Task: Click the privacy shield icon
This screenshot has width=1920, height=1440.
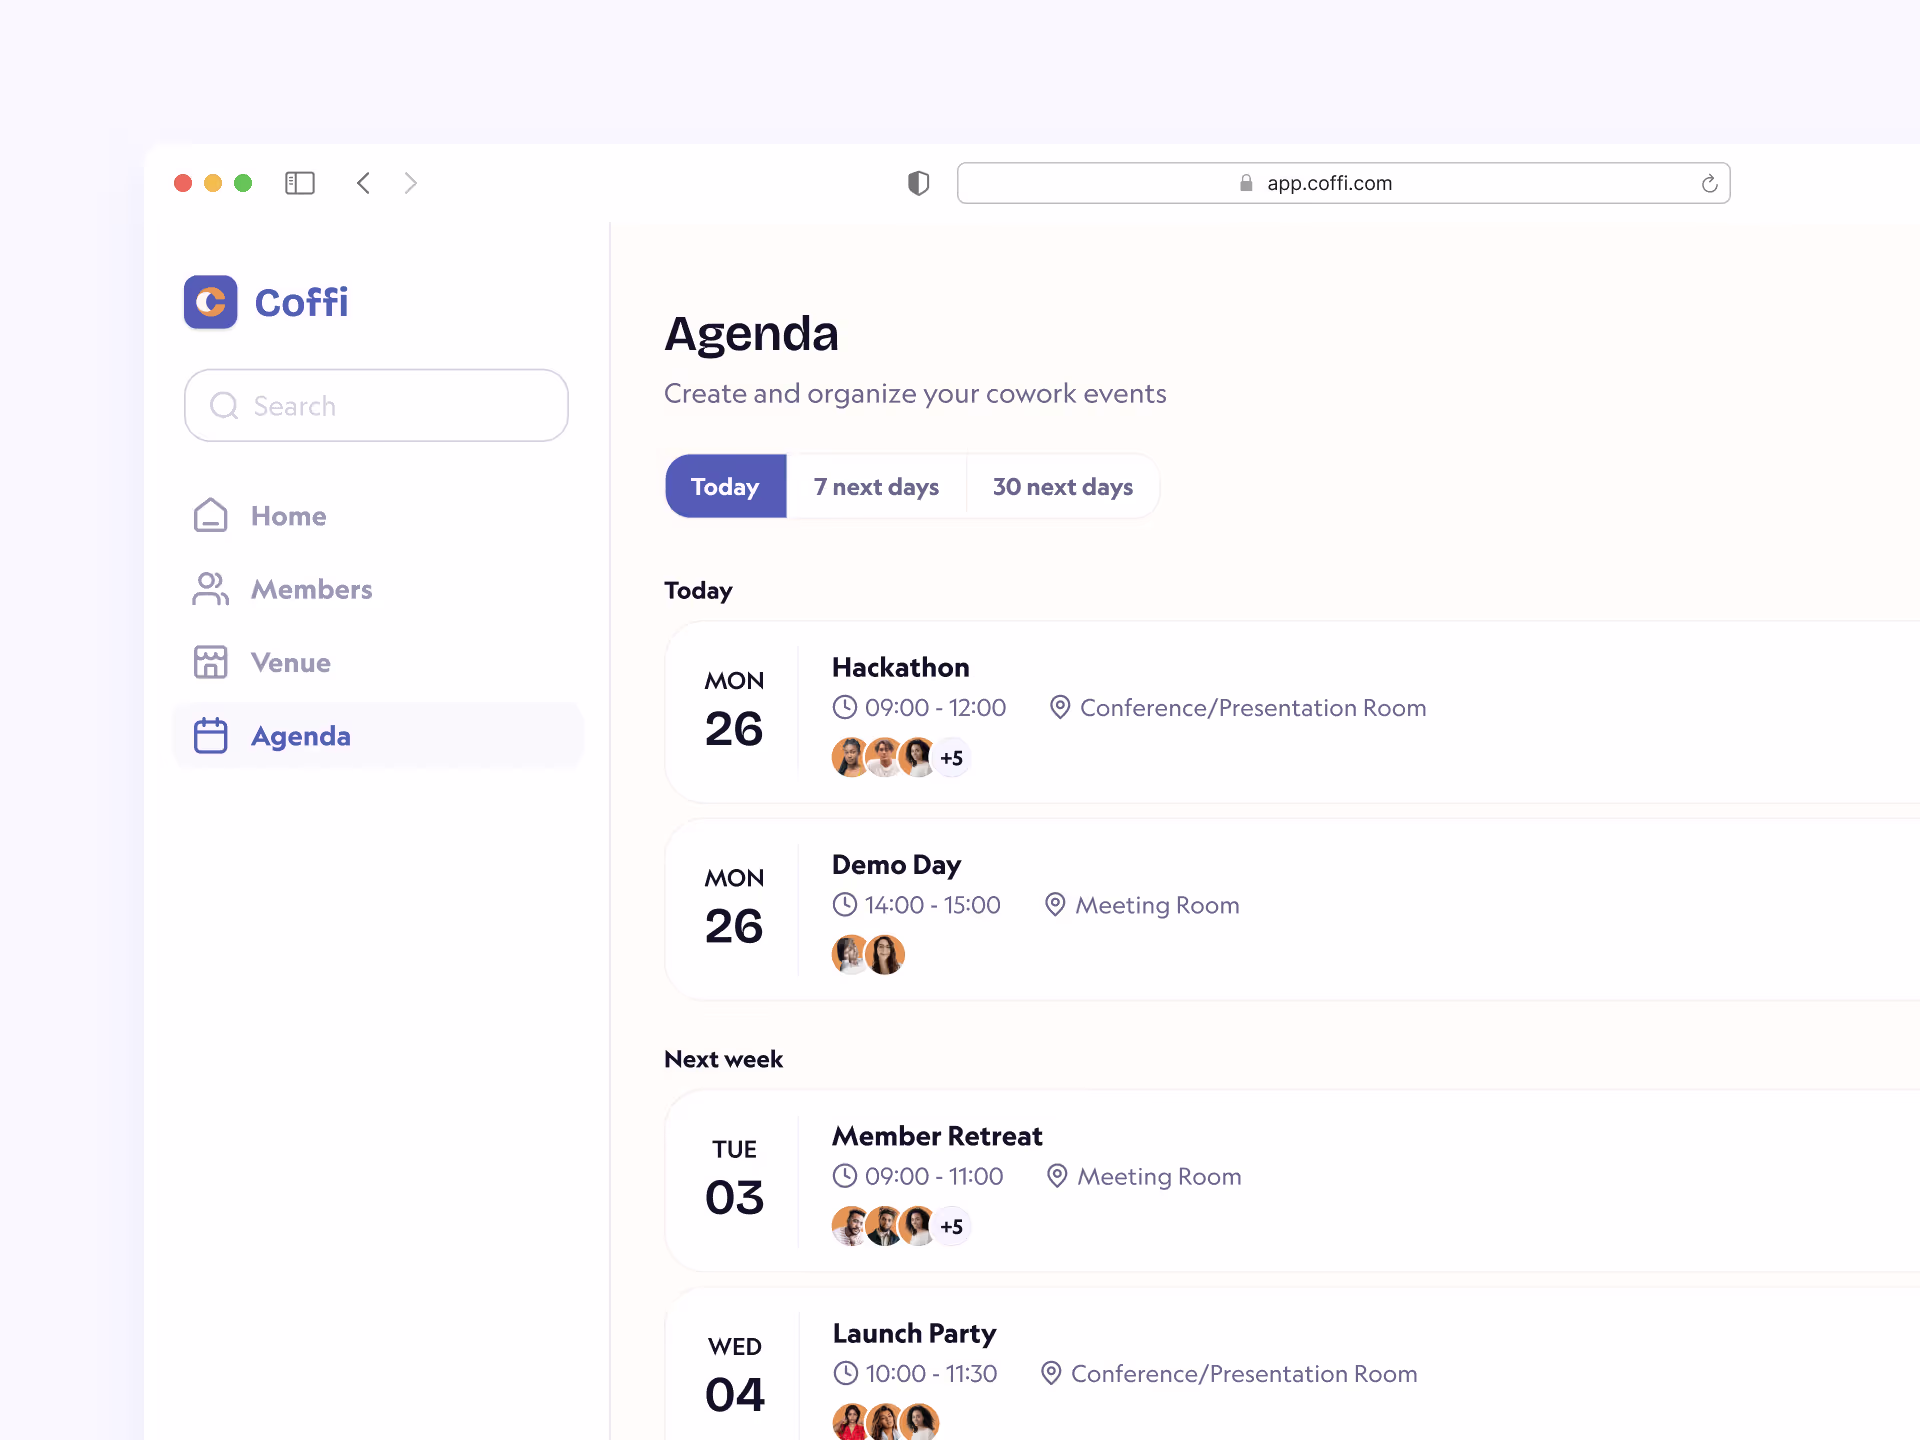Action: point(918,183)
